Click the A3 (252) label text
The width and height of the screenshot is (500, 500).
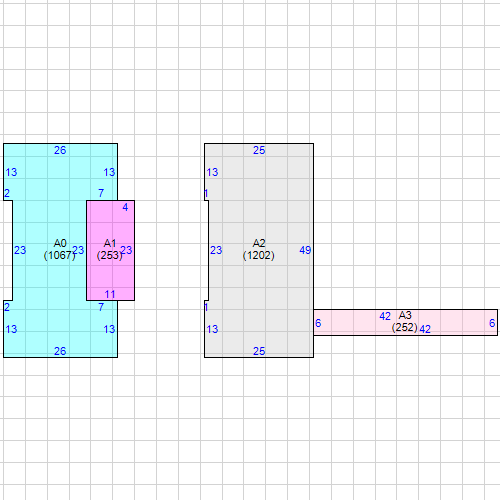(x=405, y=321)
